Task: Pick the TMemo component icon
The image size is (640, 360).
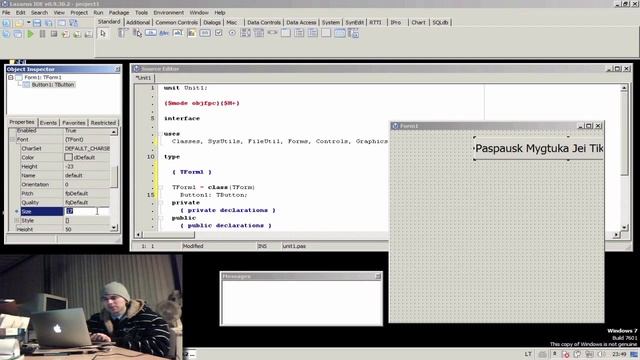Action: click(x=191, y=33)
